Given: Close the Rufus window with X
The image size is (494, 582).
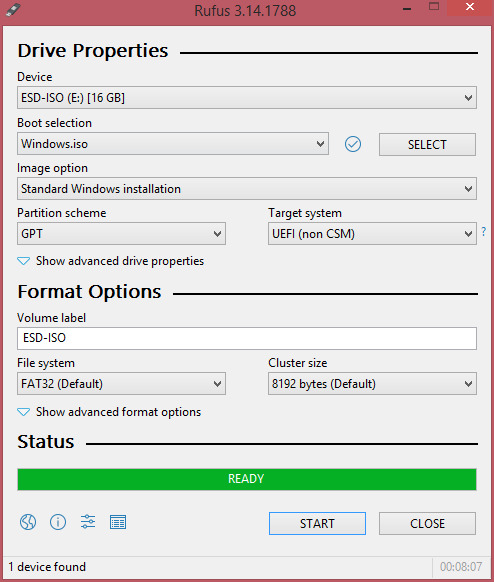Looking at the screenshot, I should click(470, 7).
